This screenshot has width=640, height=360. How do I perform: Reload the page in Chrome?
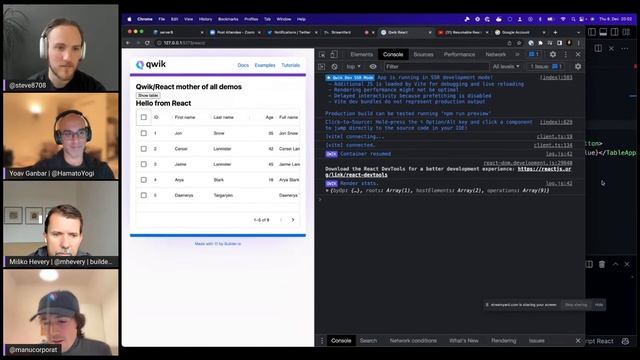click(x=147, y=43)
